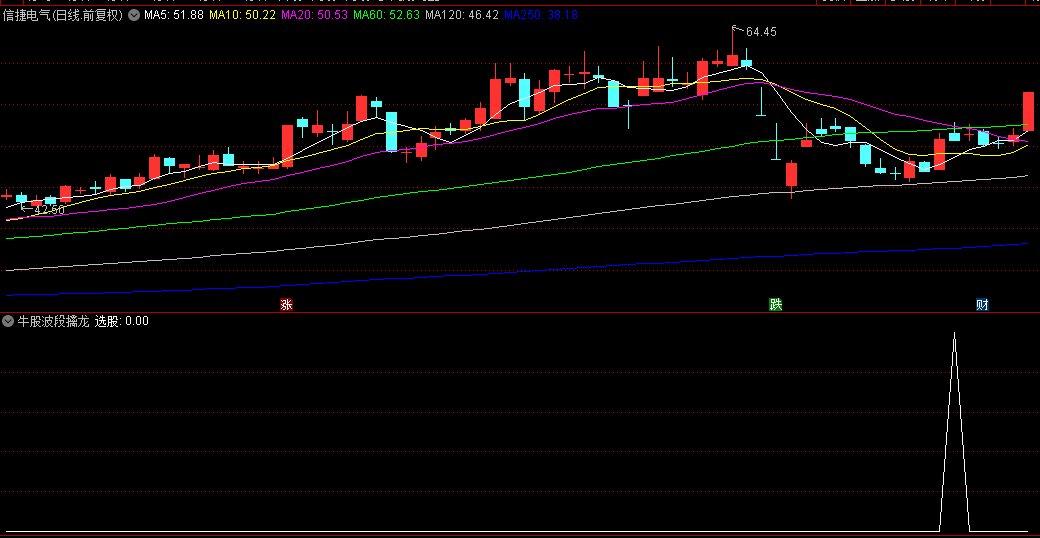Viewport: 1040px width, 538px height.
Task: Click the green 跌 event marker
Action: point(775,305)
